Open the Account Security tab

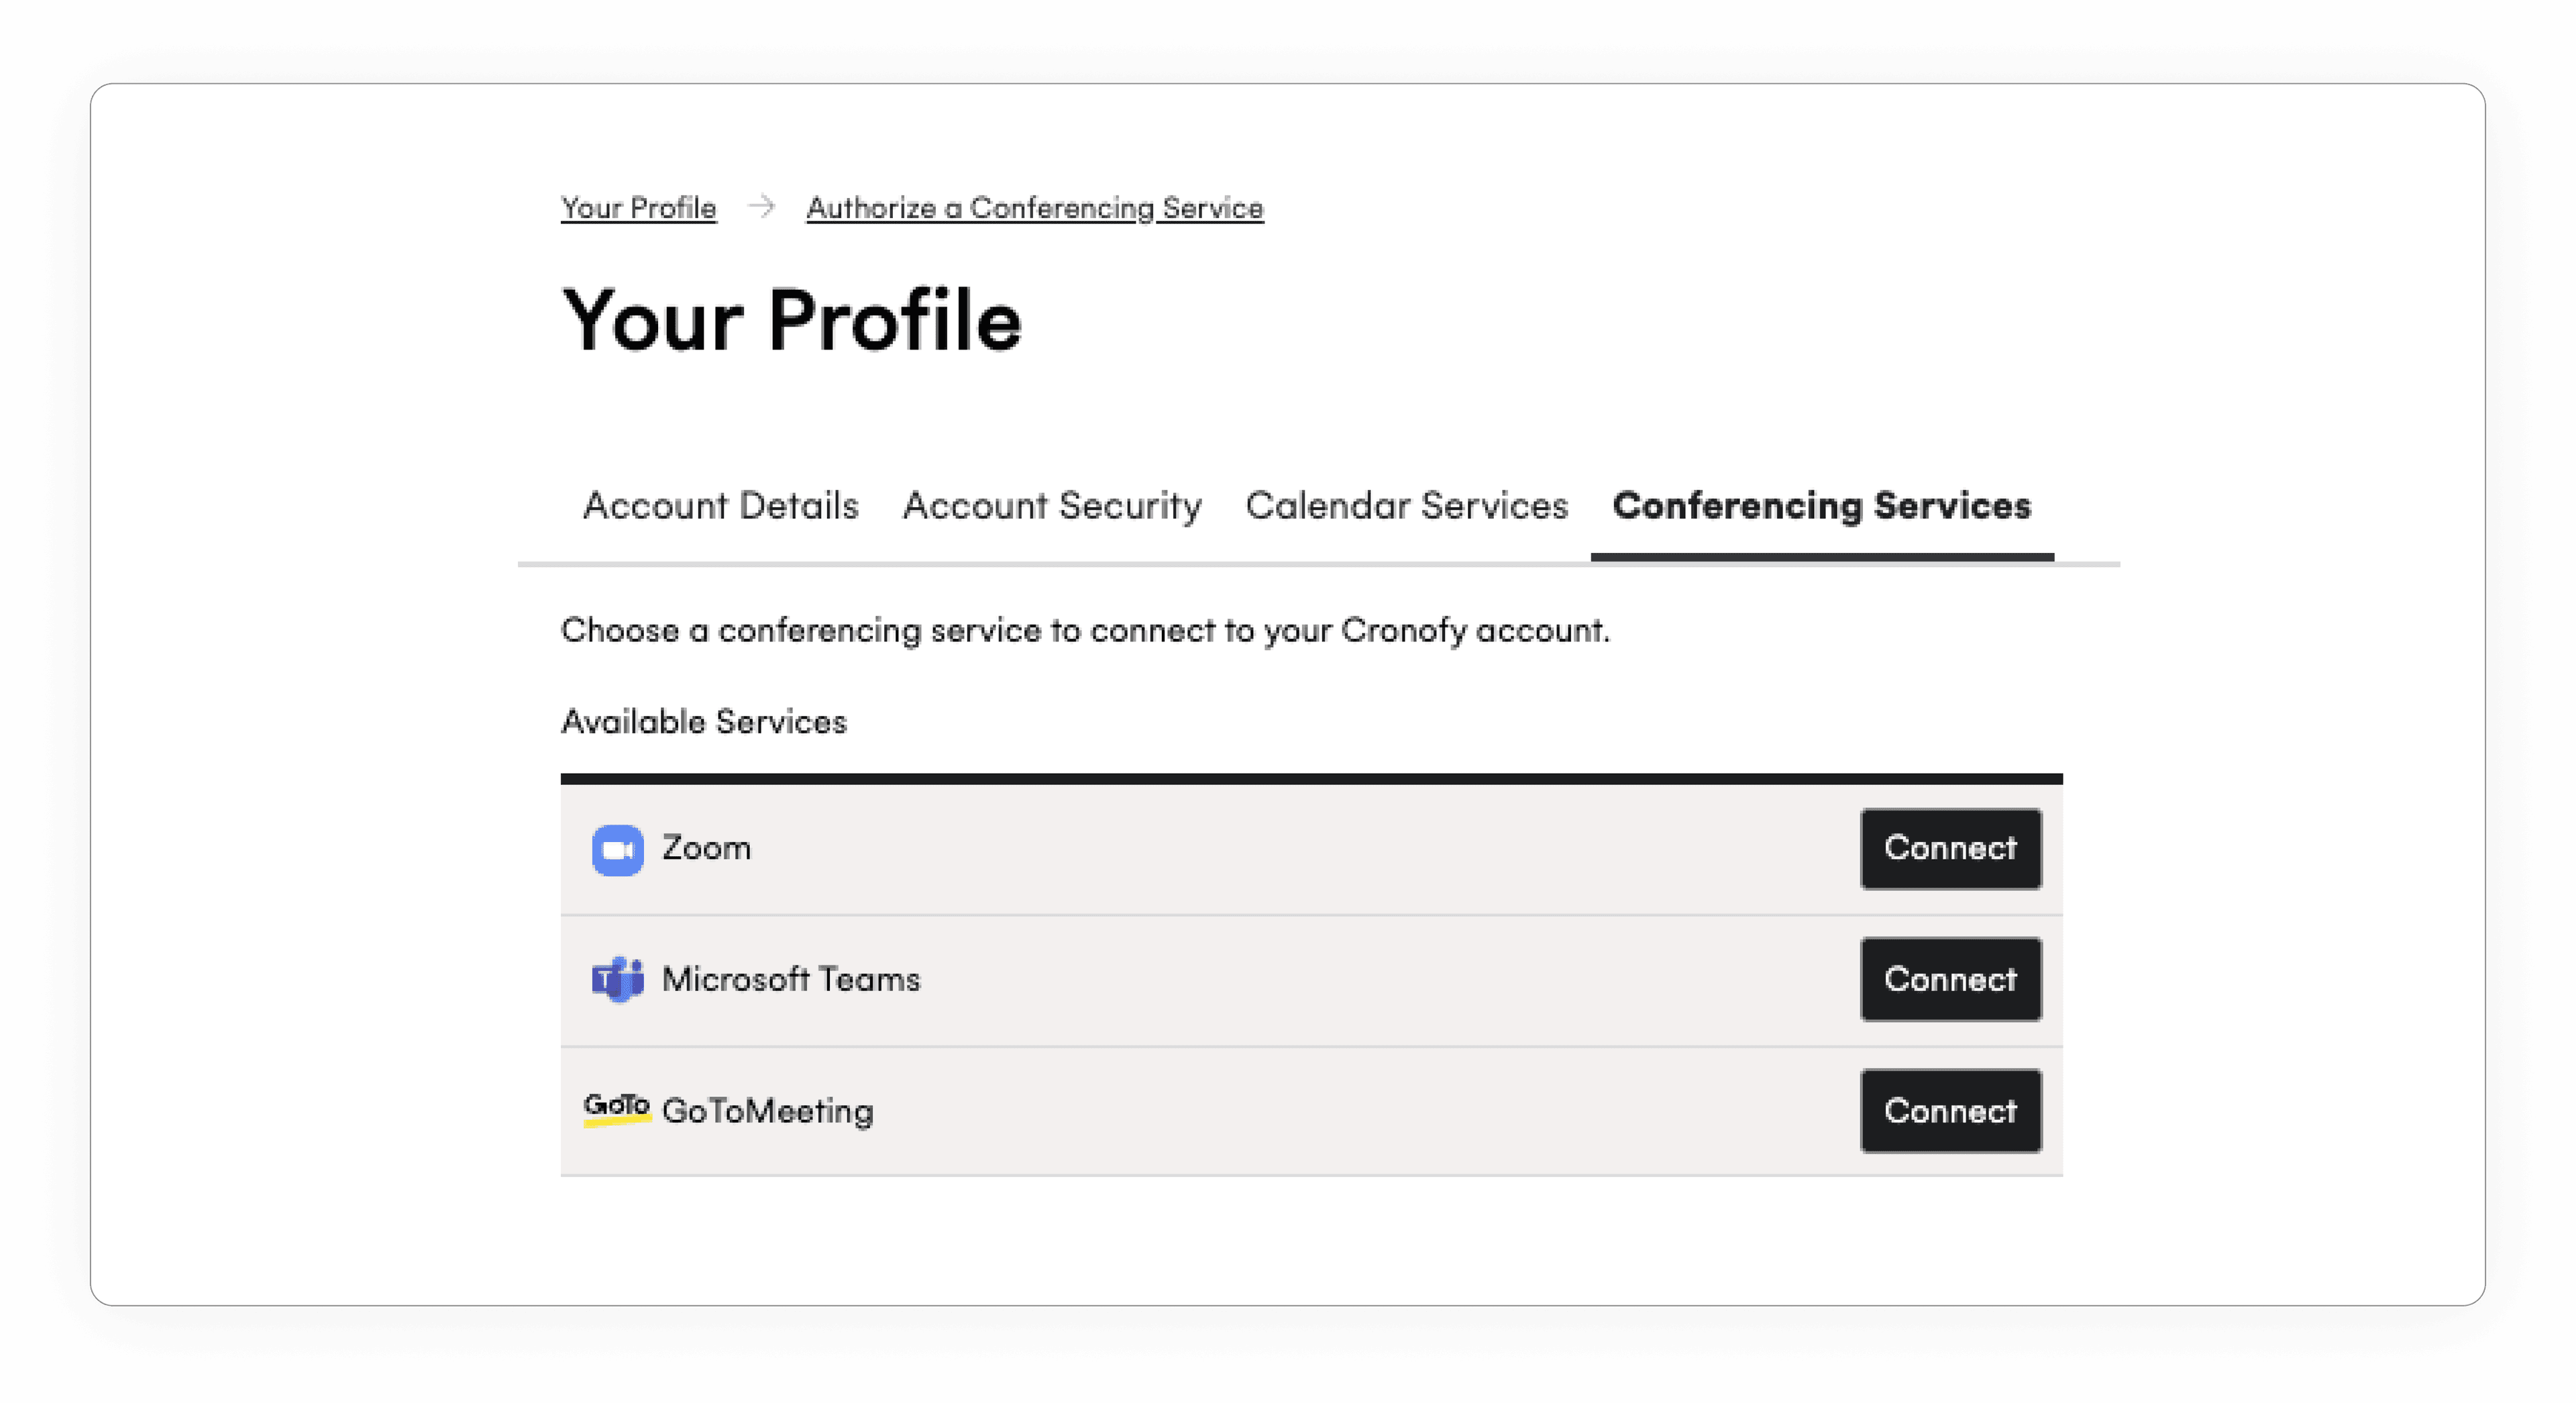(x=1051, y=507)
